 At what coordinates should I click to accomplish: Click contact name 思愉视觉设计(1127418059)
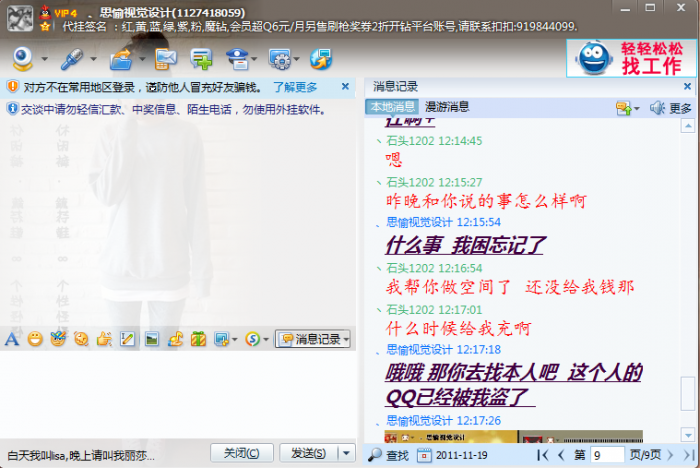click(x=172, y=13)
